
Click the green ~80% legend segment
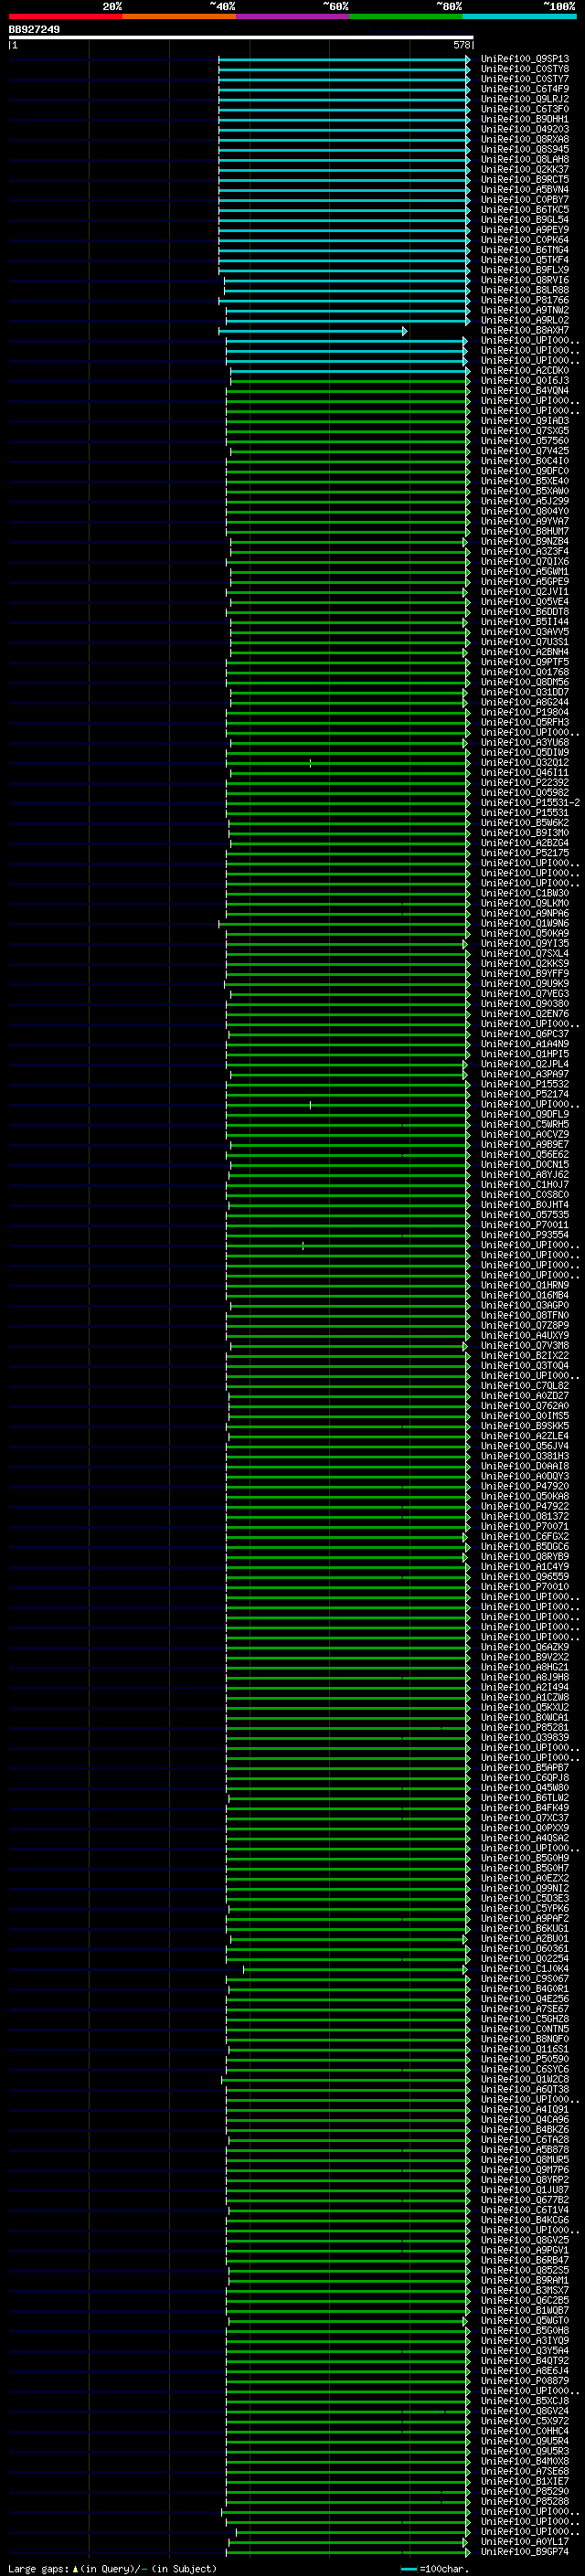[406, 16]
